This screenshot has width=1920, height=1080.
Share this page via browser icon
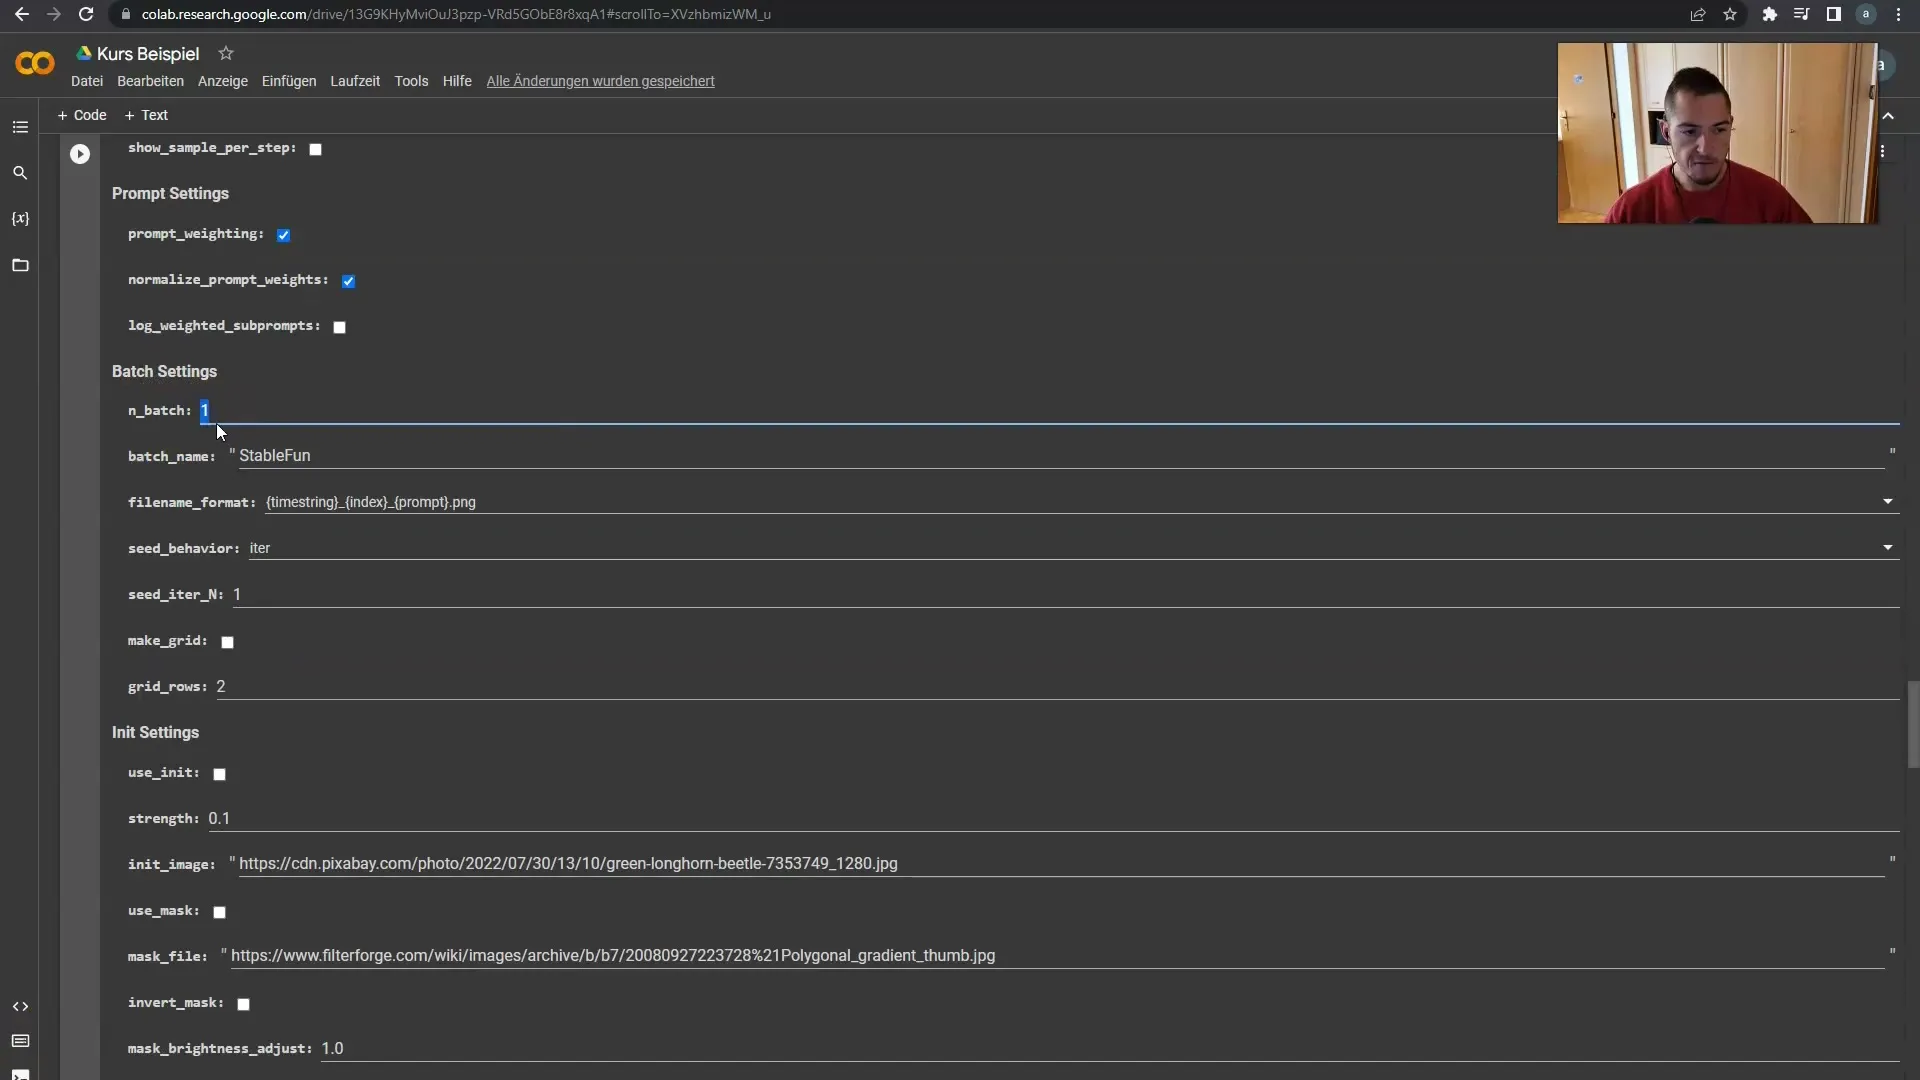point(1697,14)
